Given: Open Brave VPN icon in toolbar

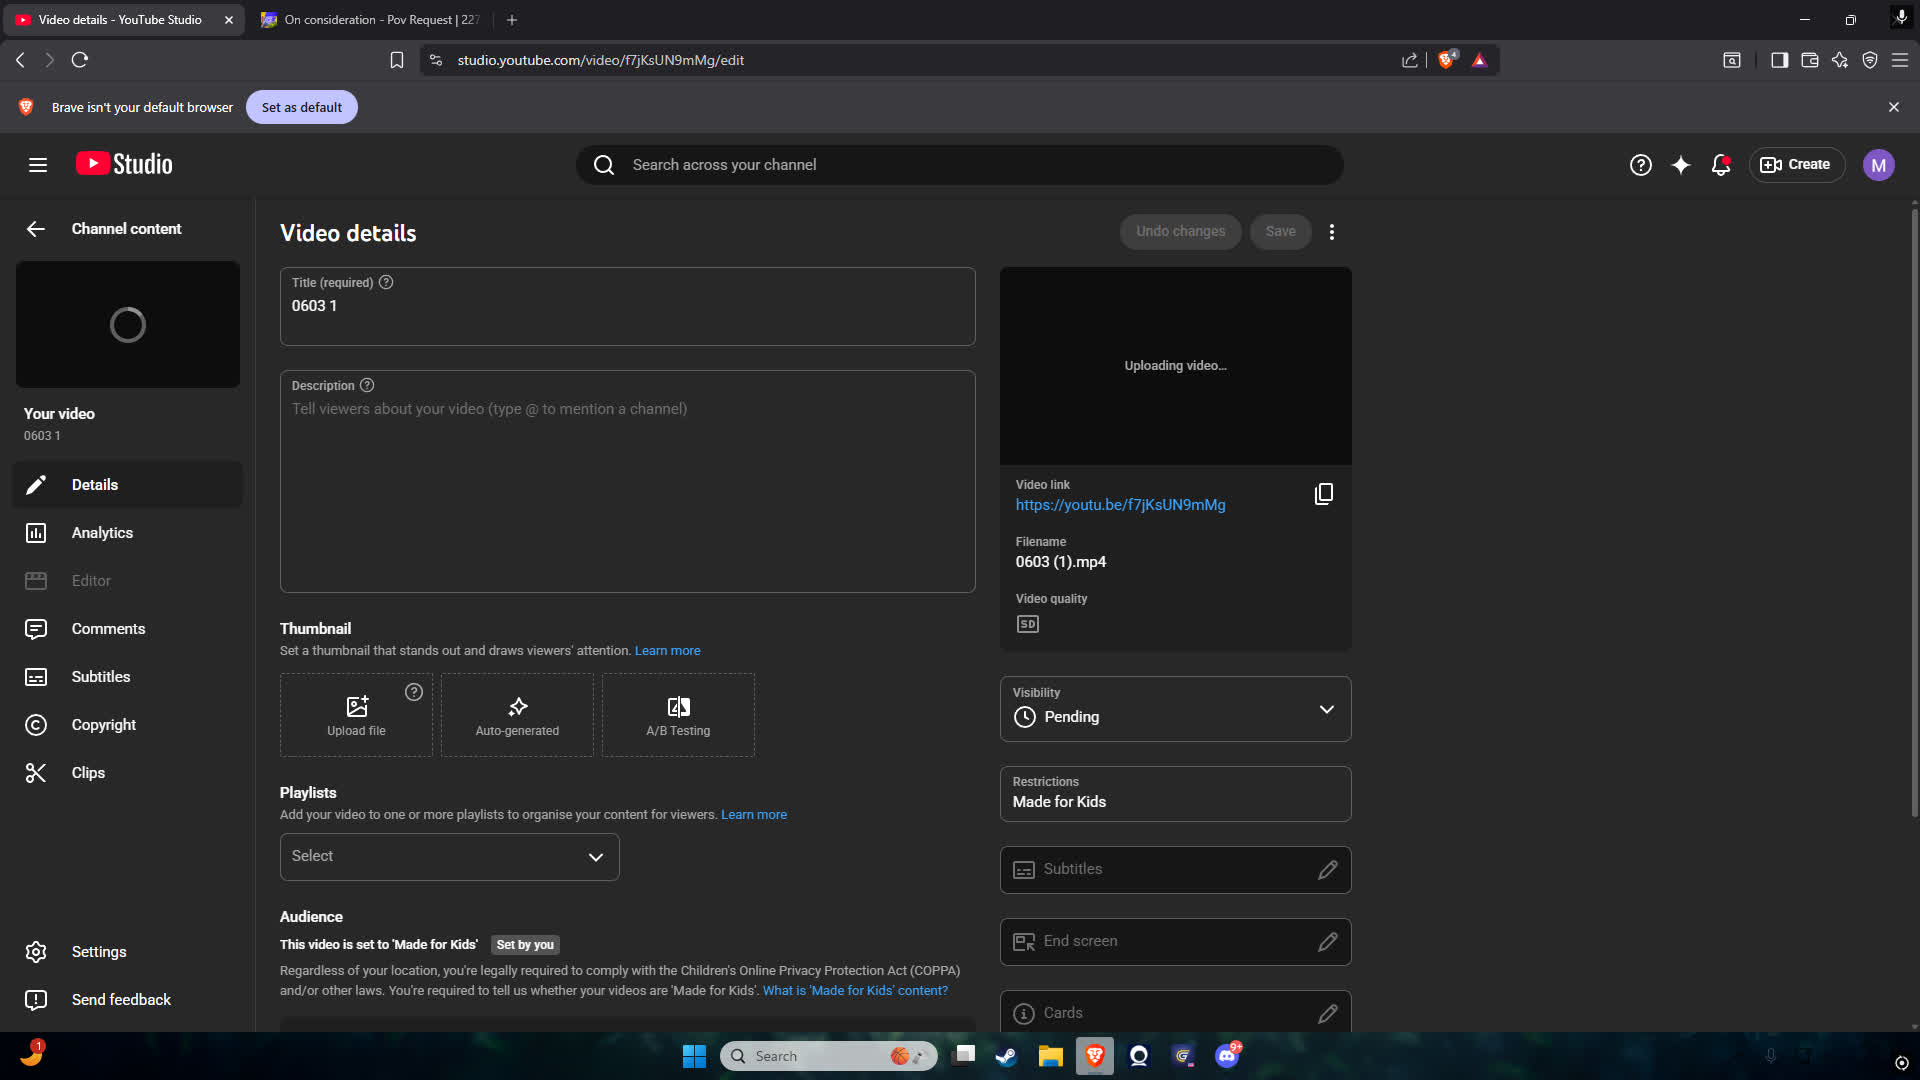Looking at the screenshot, I should [x=1870, y=60].
